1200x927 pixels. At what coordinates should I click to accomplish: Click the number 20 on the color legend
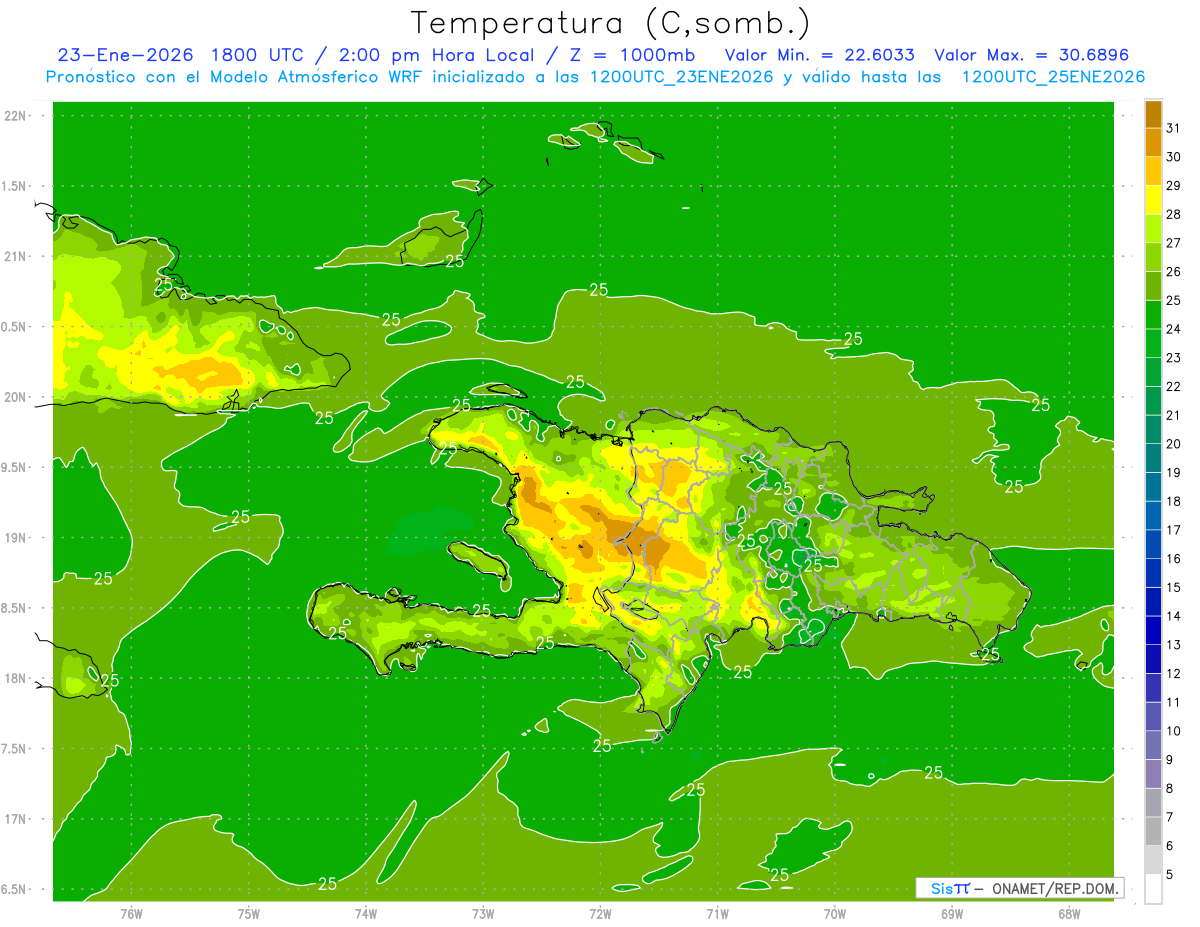click(1173, 444)
